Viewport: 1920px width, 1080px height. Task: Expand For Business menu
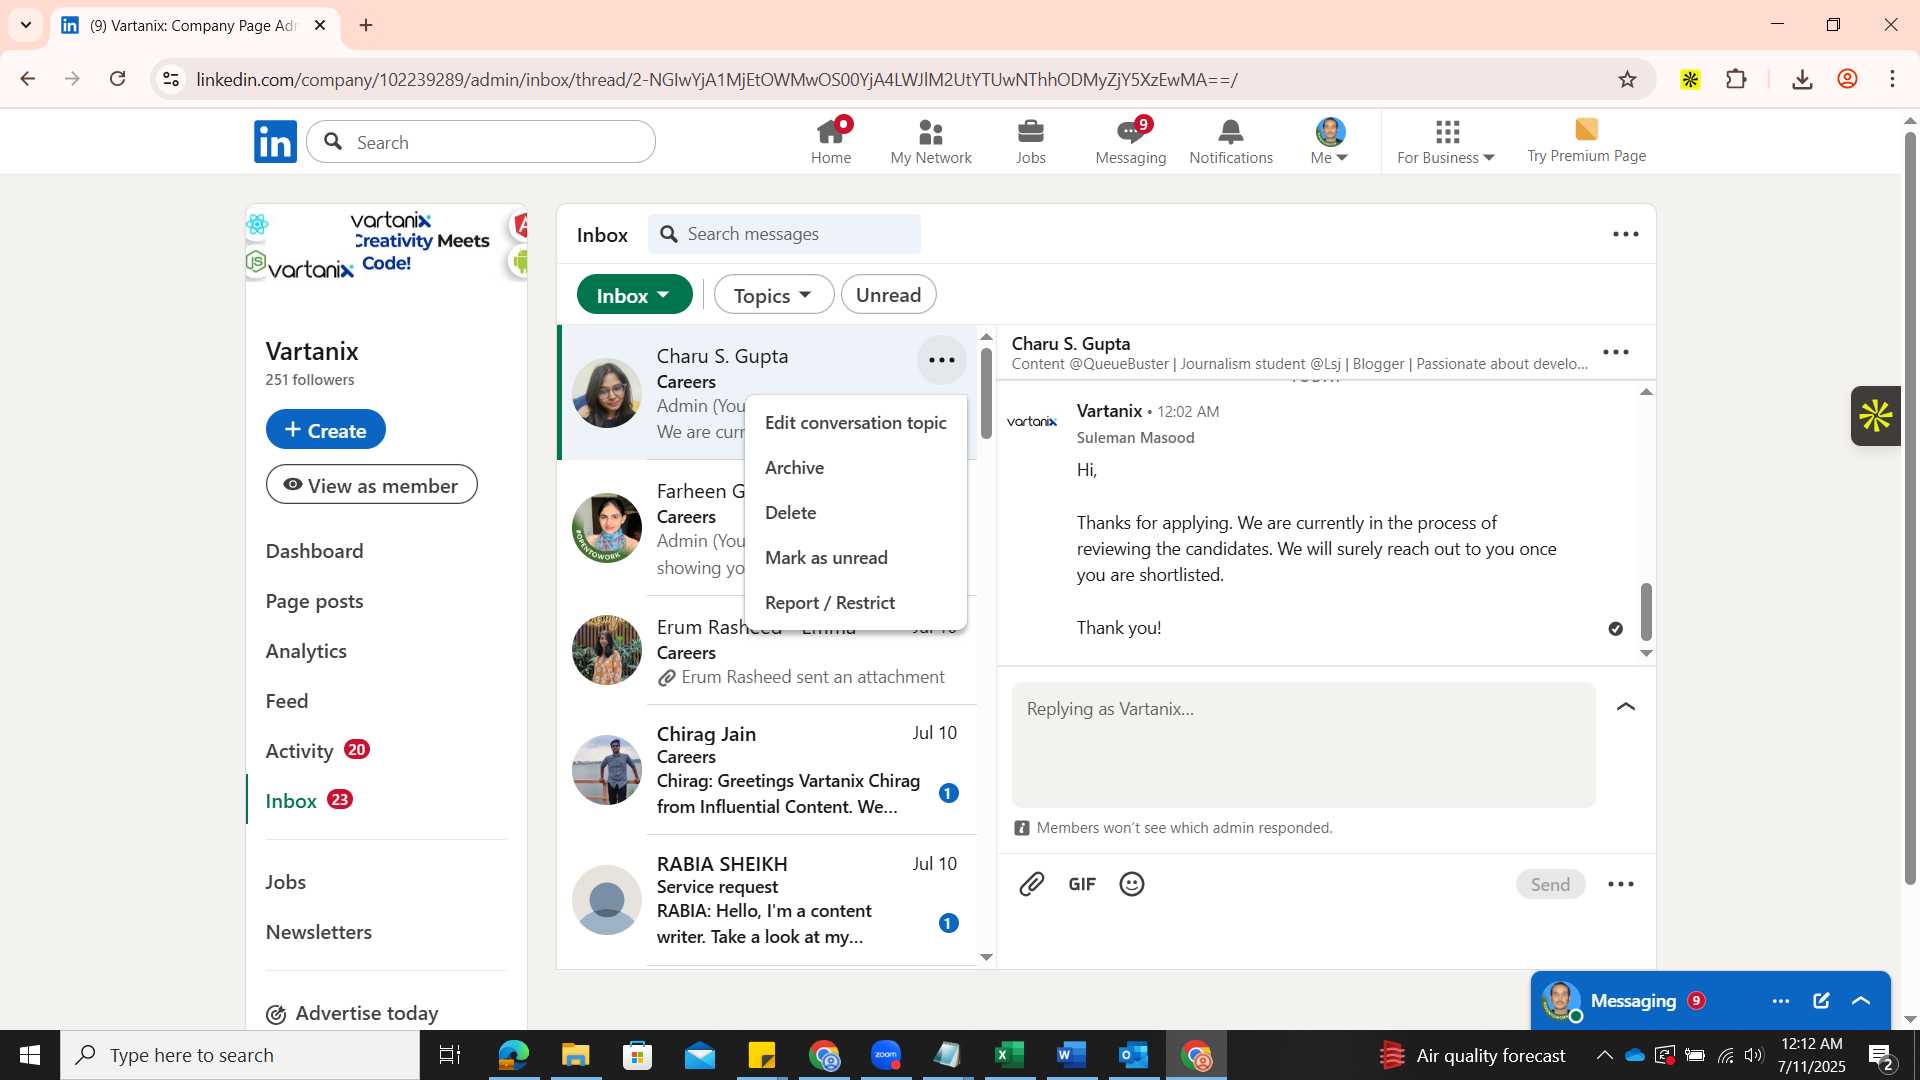coord(1446,141)
